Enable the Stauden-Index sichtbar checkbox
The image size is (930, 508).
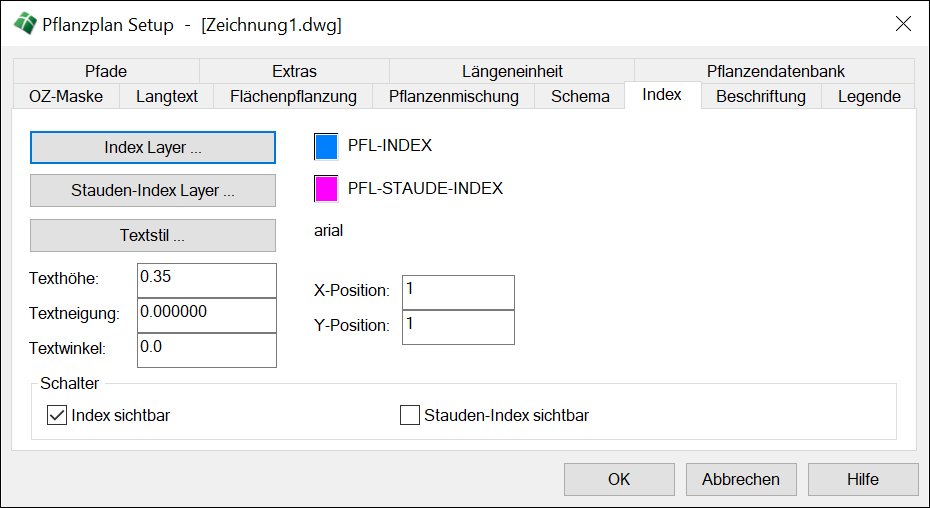coord(410,415)
